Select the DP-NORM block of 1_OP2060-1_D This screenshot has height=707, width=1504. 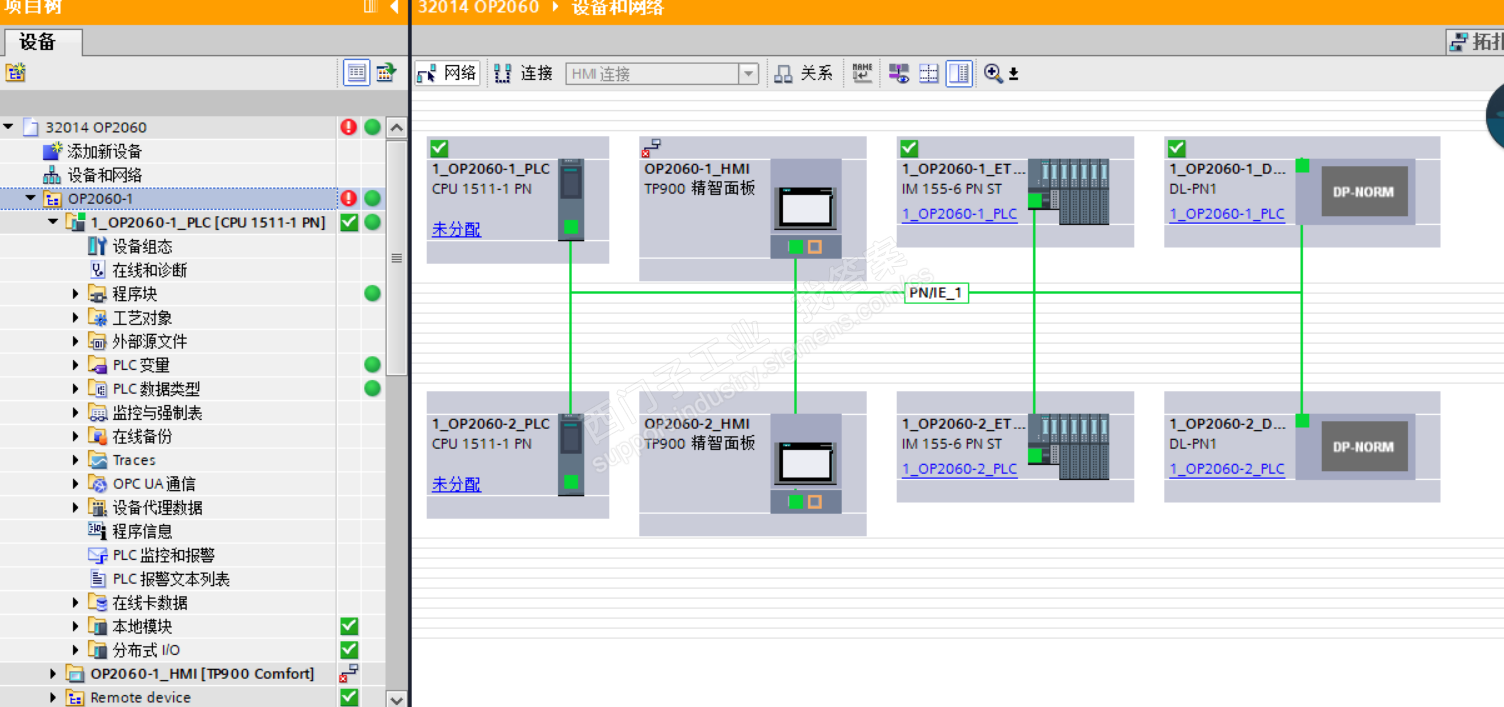(1365, 191)
